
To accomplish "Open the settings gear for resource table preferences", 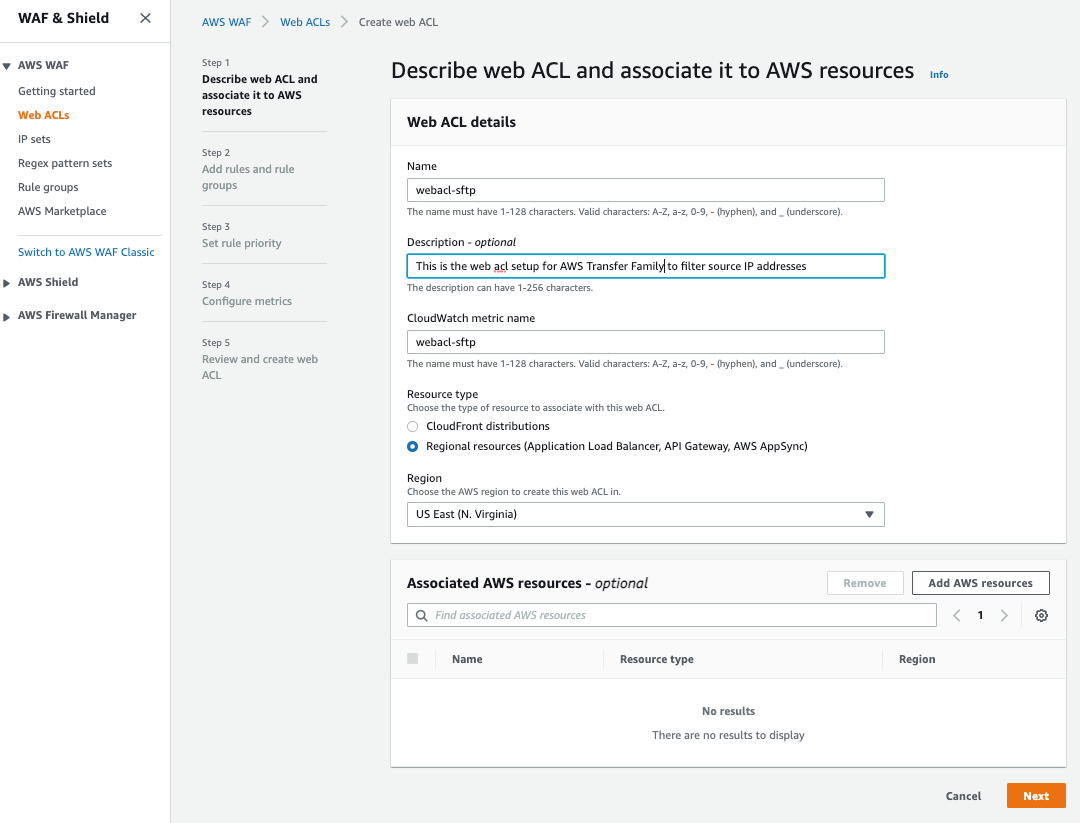I will click(1041, 615).
